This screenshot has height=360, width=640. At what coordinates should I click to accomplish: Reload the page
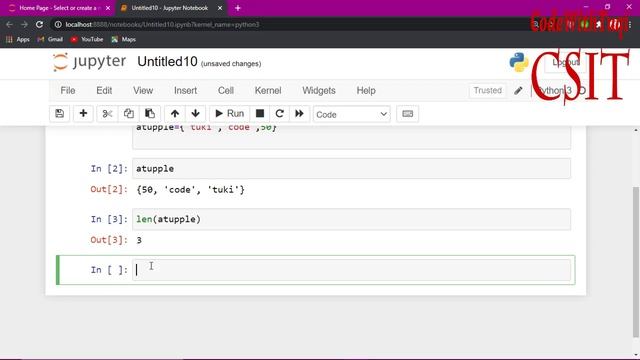39,24
